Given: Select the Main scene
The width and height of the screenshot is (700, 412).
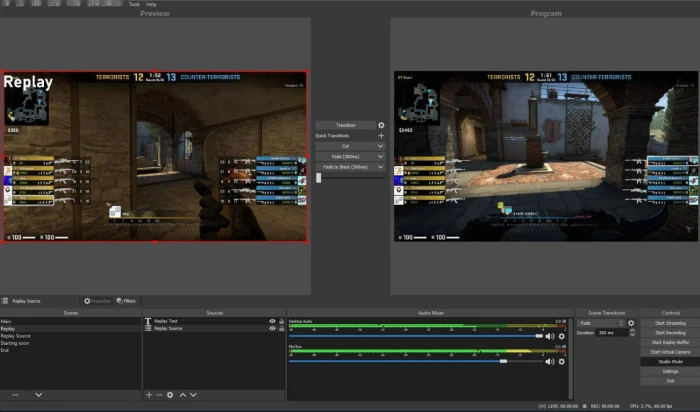Looking at the screenshot, I should [x=71, y=321].
